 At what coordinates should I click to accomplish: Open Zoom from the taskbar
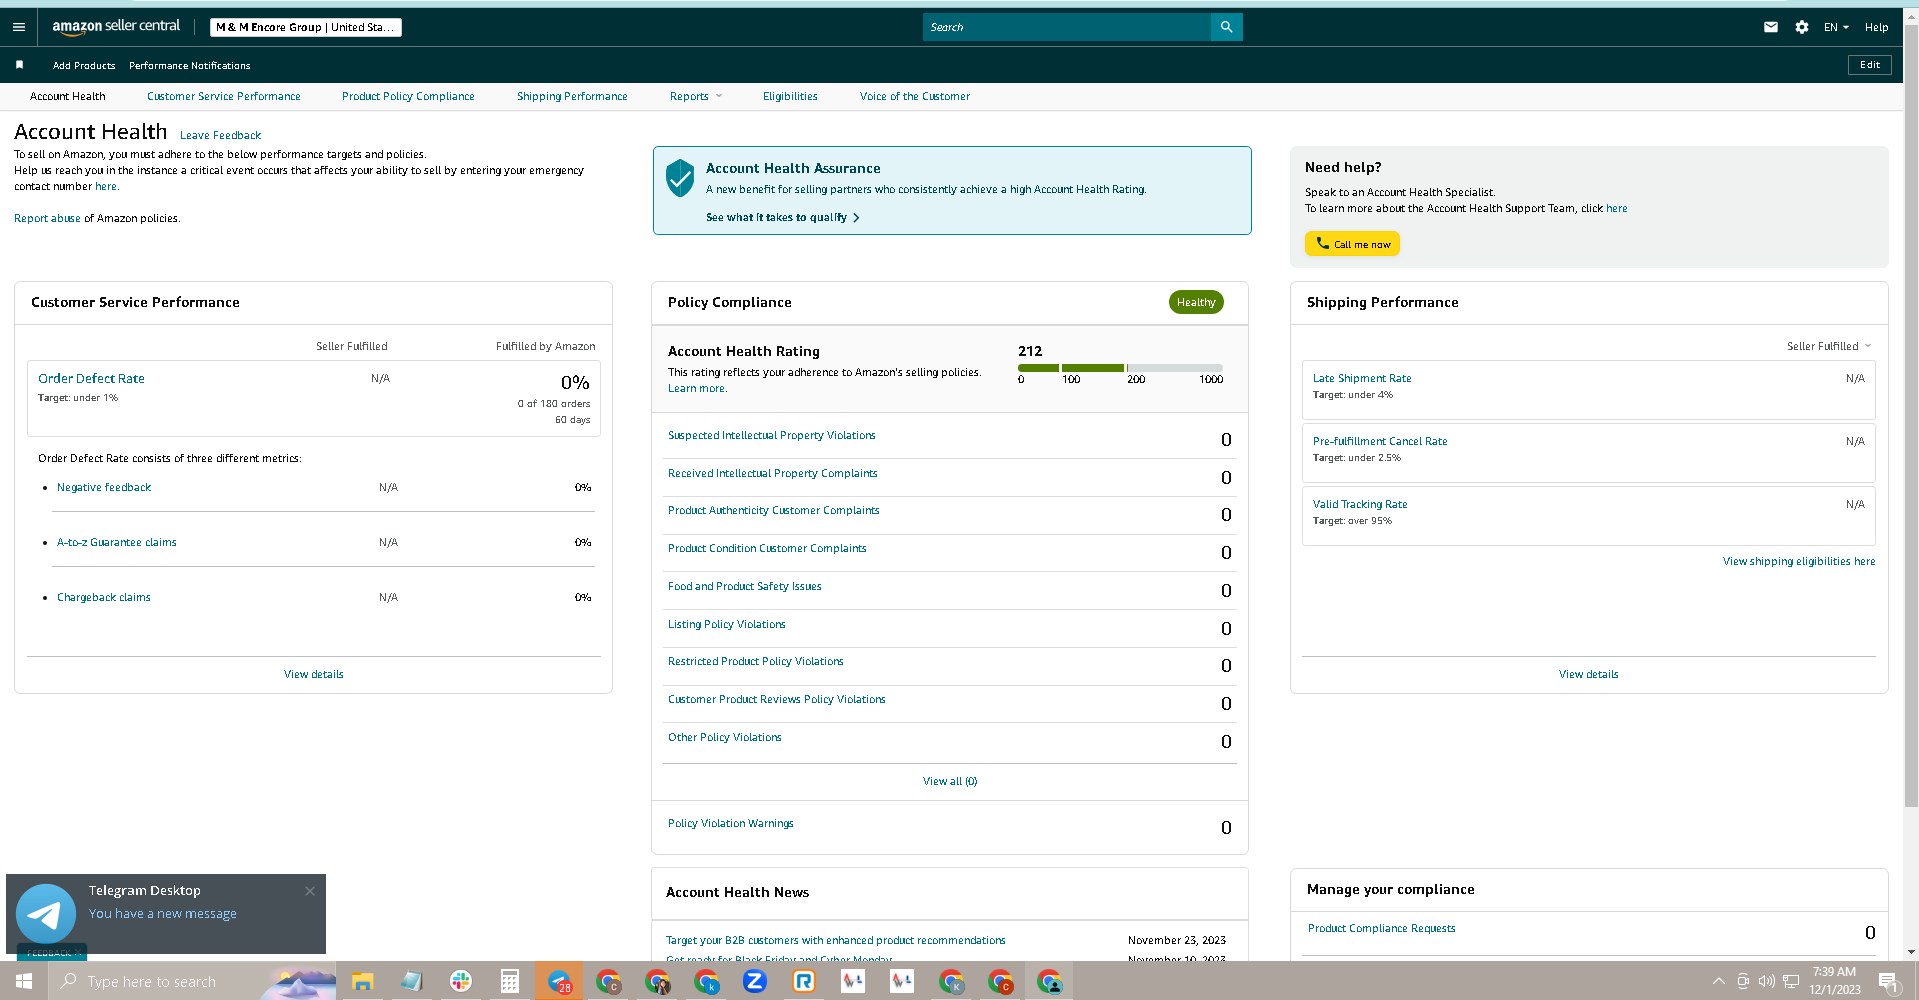[755, 981]
